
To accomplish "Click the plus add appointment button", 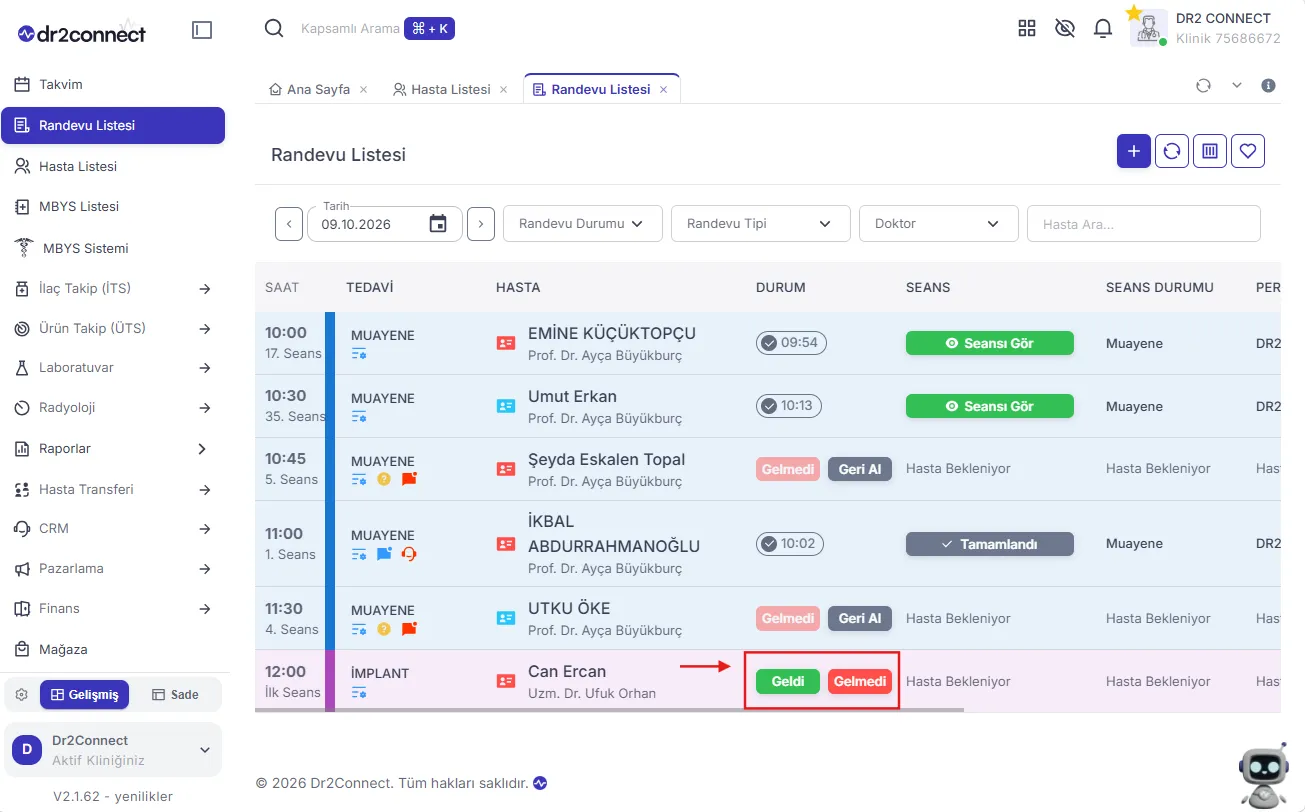I will [1134, 151].
